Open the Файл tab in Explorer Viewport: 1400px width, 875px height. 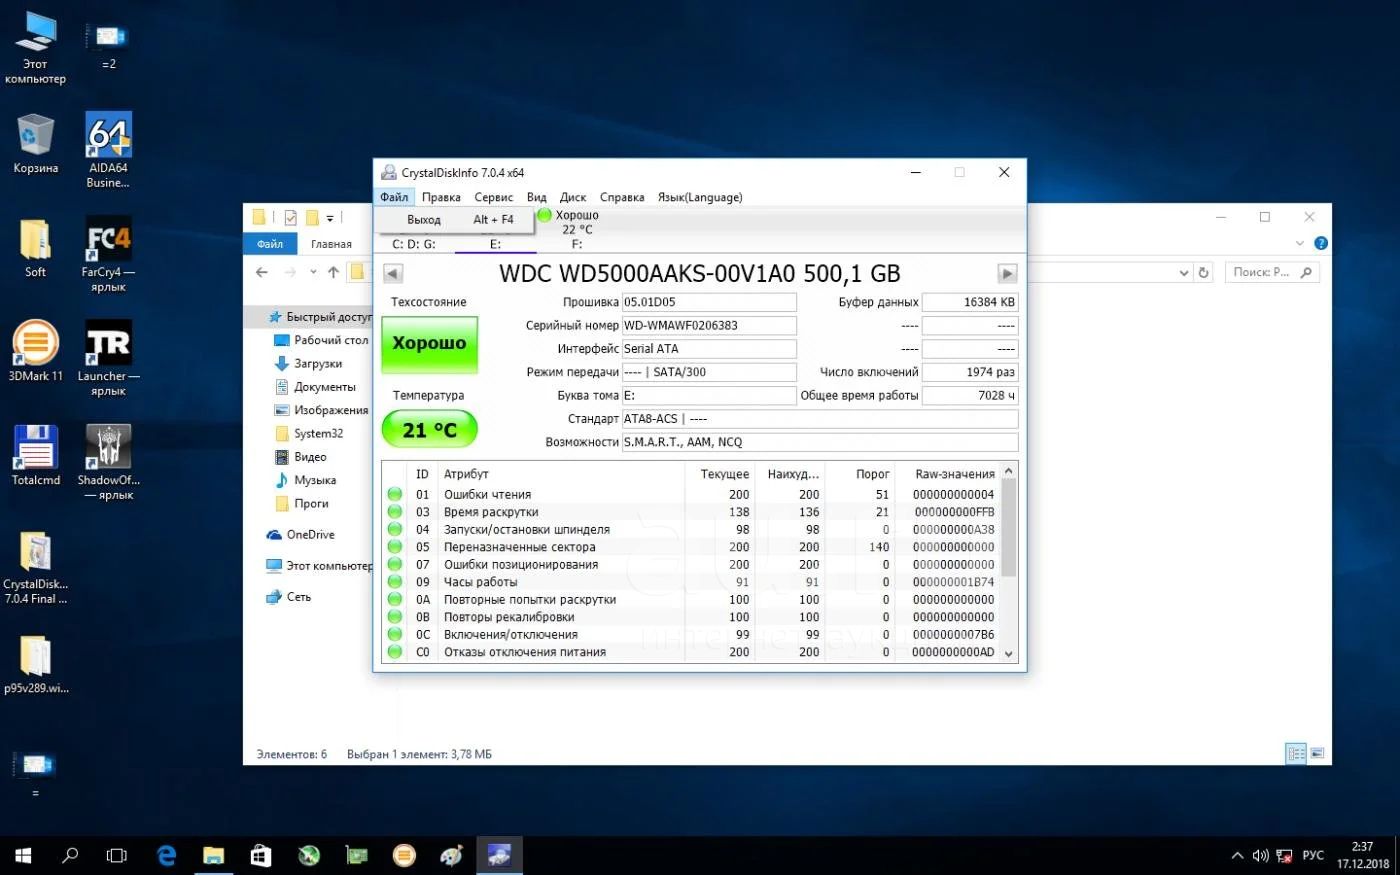[270, 244]
